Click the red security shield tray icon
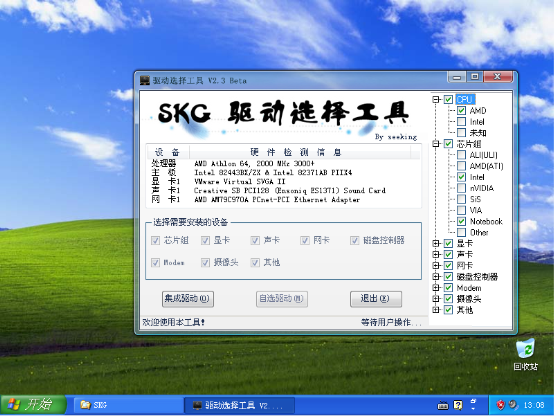The width and height of the screenshot is (555, 416). (x=500, y=405)
